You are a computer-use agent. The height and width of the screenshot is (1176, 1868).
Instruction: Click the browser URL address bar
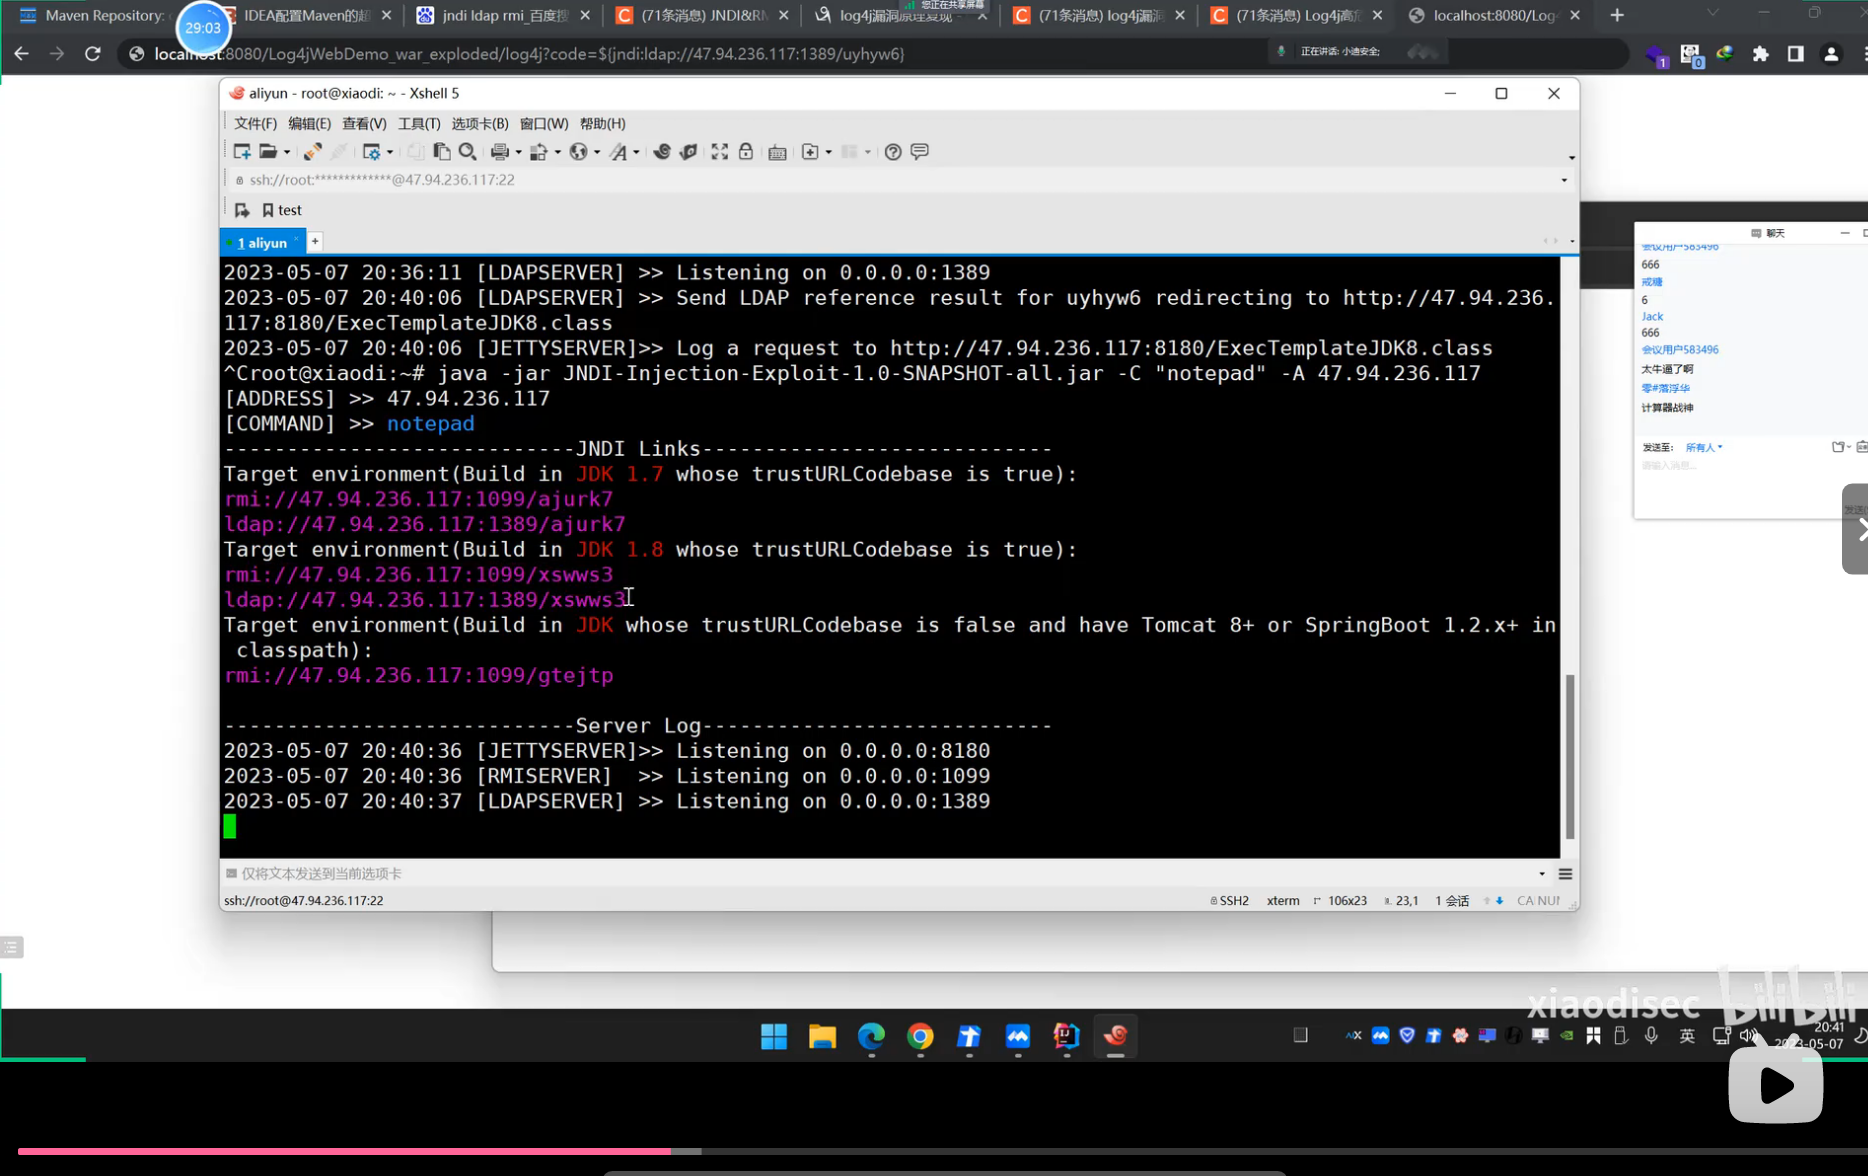click(700, 54)
